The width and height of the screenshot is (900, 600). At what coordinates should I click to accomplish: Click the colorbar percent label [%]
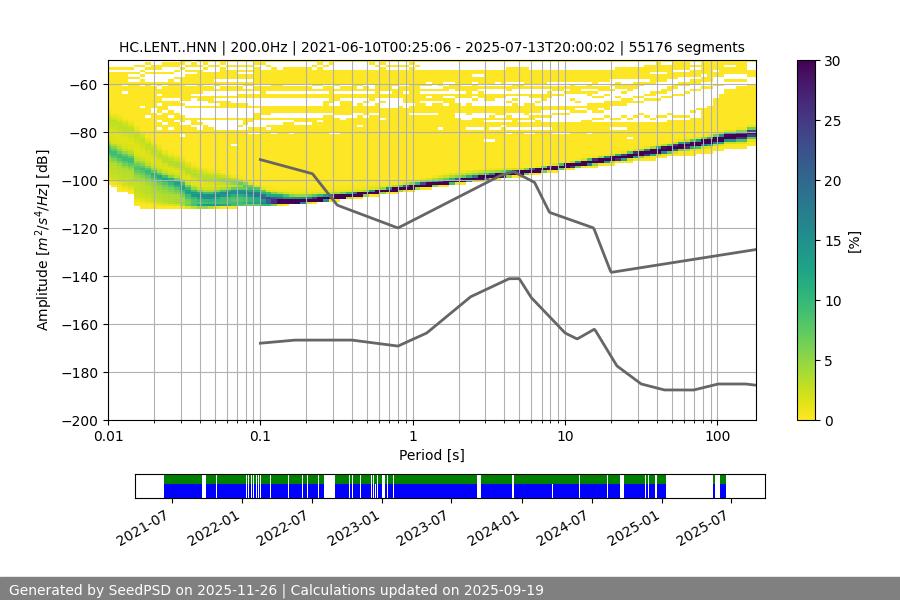click(x=853, y=241)
